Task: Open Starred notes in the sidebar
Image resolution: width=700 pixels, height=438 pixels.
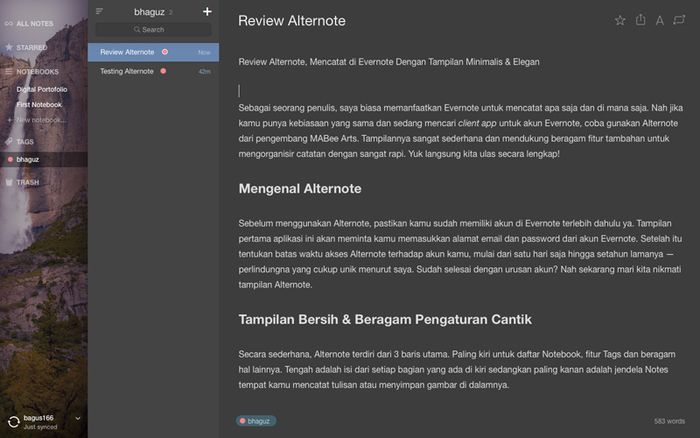Action: 32,47
